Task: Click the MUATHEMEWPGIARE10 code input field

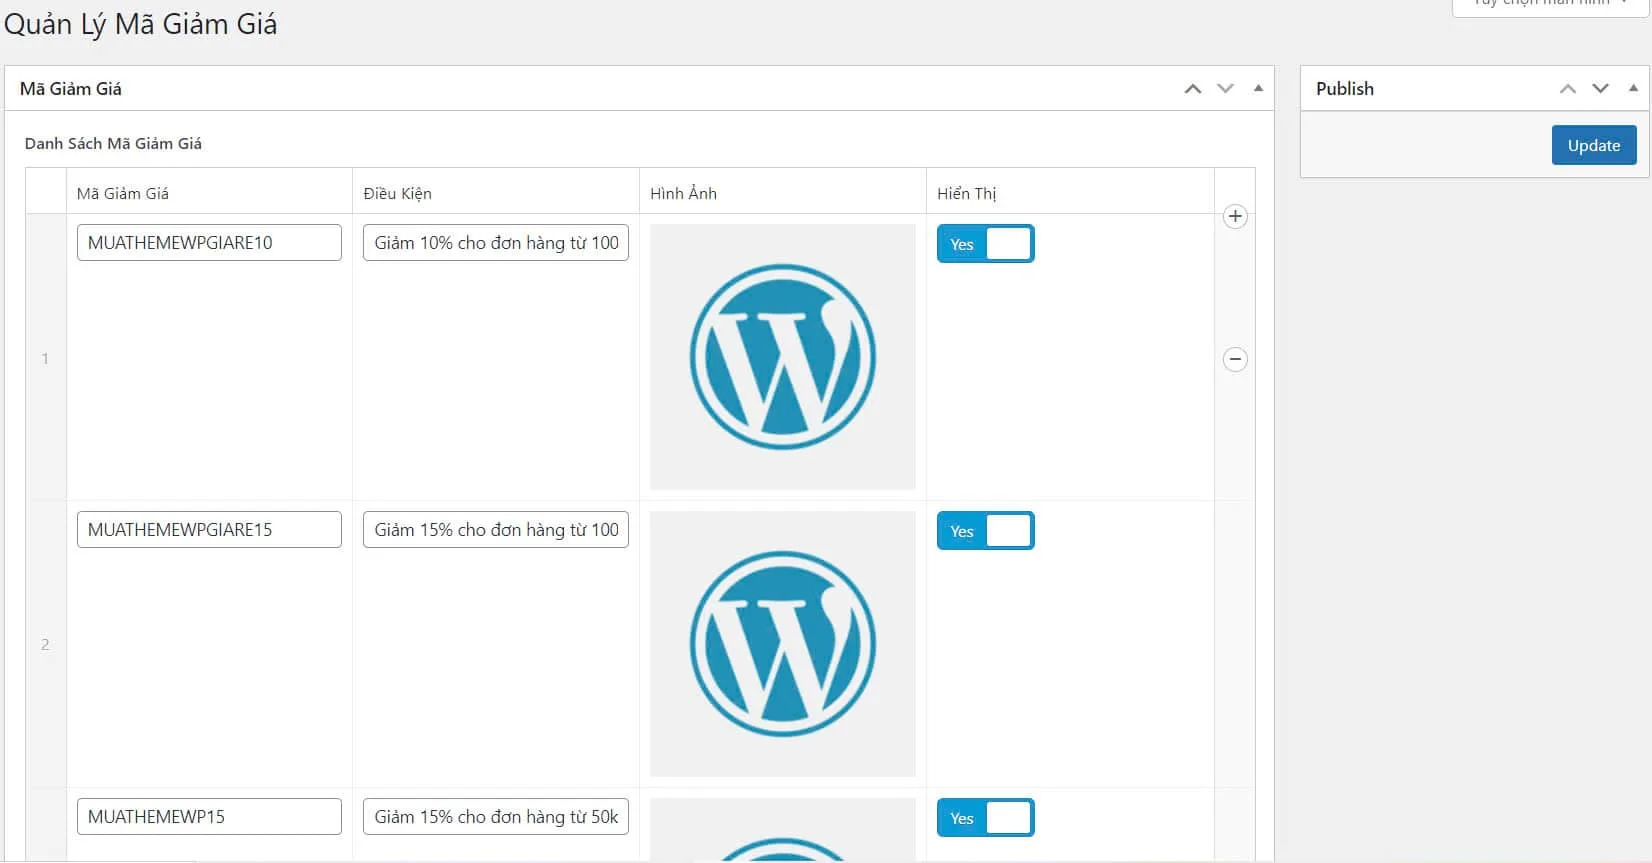Action: click(209, 243)
